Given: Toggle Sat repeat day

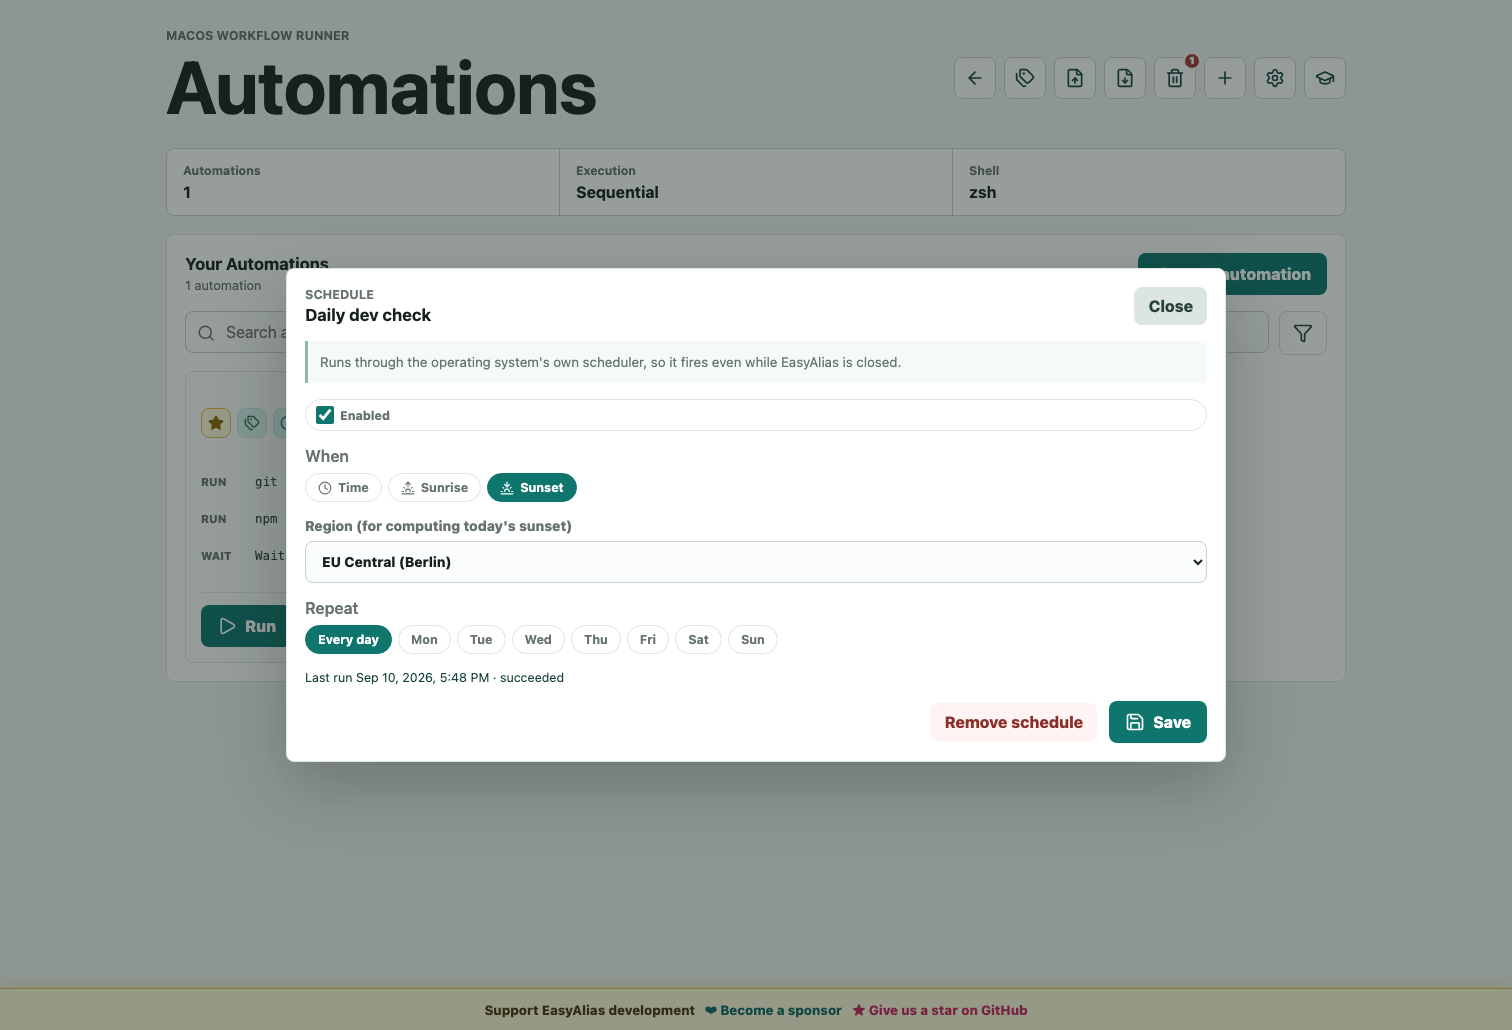Looking at the screenshot, I should pos(698,640).
